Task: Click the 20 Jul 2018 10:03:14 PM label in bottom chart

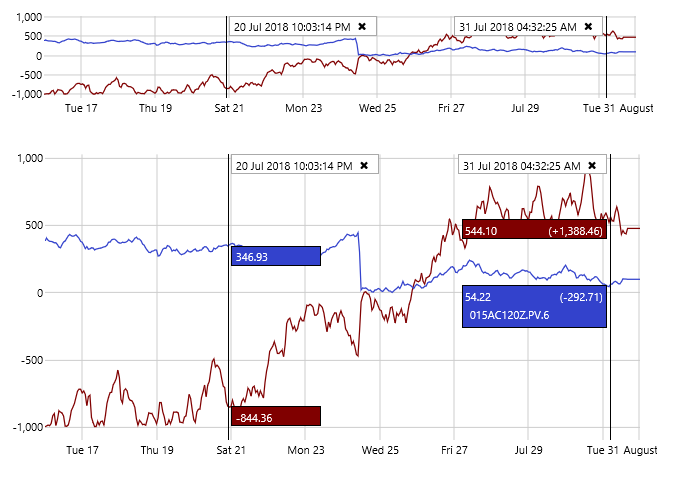Action: tap(293, 166)
